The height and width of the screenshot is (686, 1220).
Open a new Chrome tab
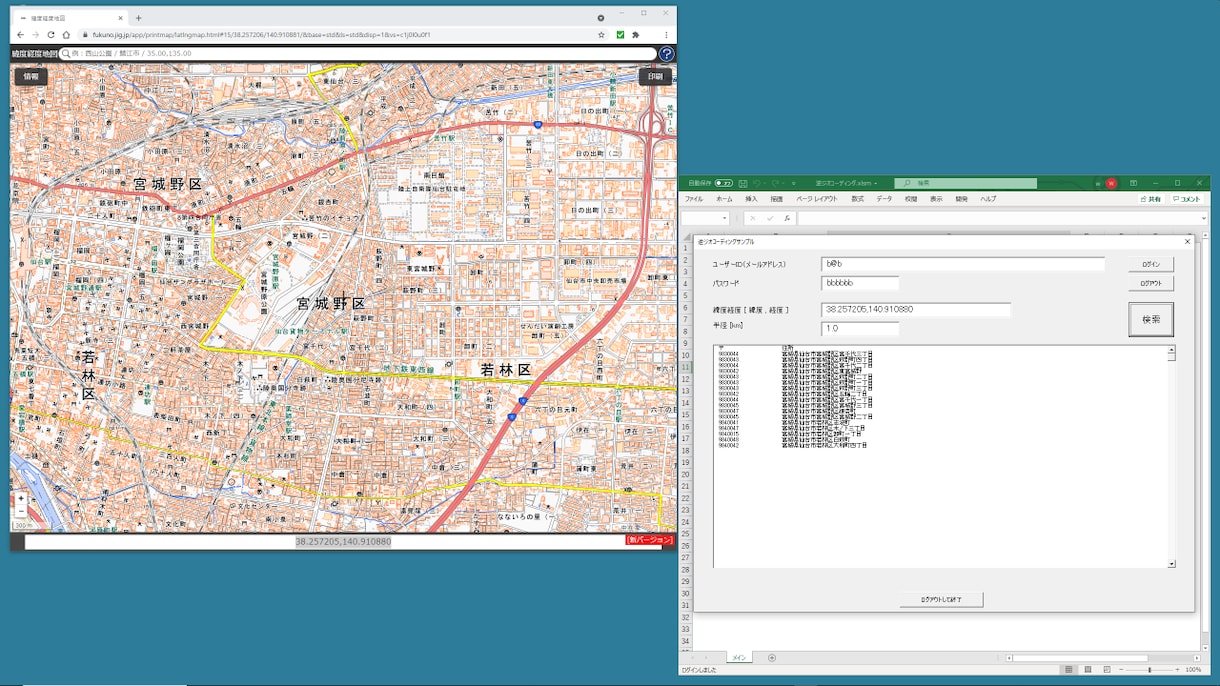[x=138, y=18]
